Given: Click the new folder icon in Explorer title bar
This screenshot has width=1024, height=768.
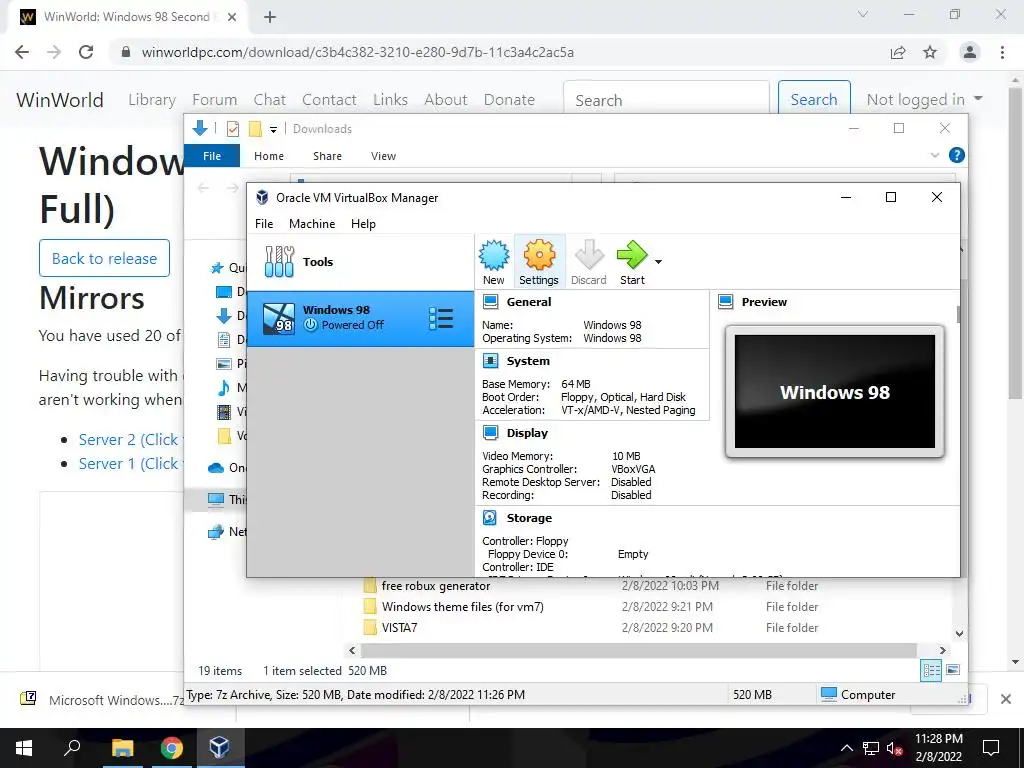Looking at the screenshot, I should pyautogui.click(x=255, y=129).
